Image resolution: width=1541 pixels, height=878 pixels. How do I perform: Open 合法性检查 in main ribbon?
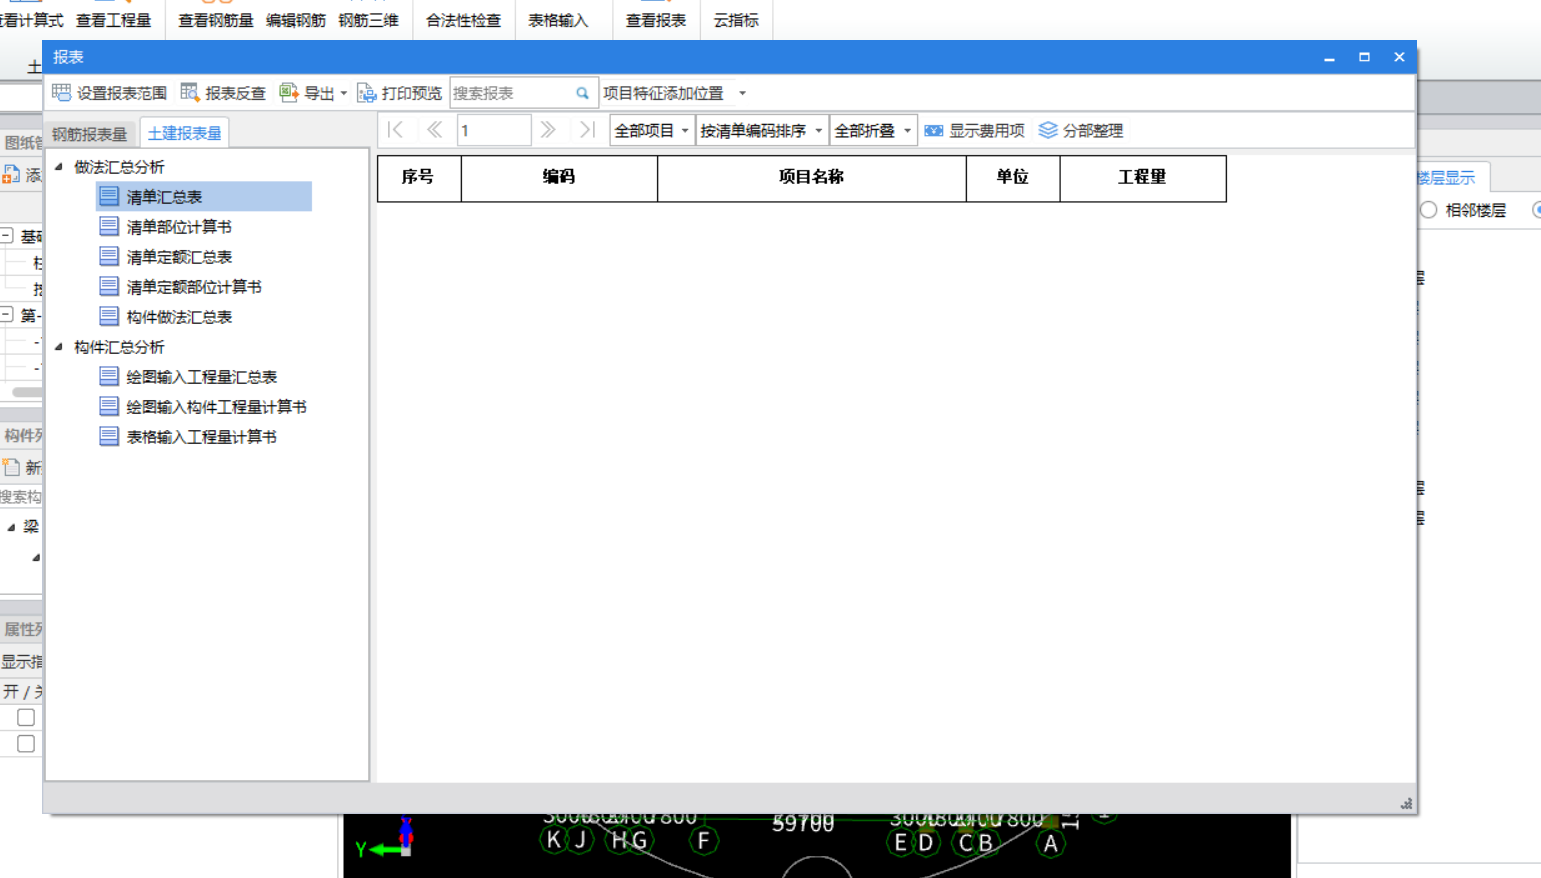463,20
